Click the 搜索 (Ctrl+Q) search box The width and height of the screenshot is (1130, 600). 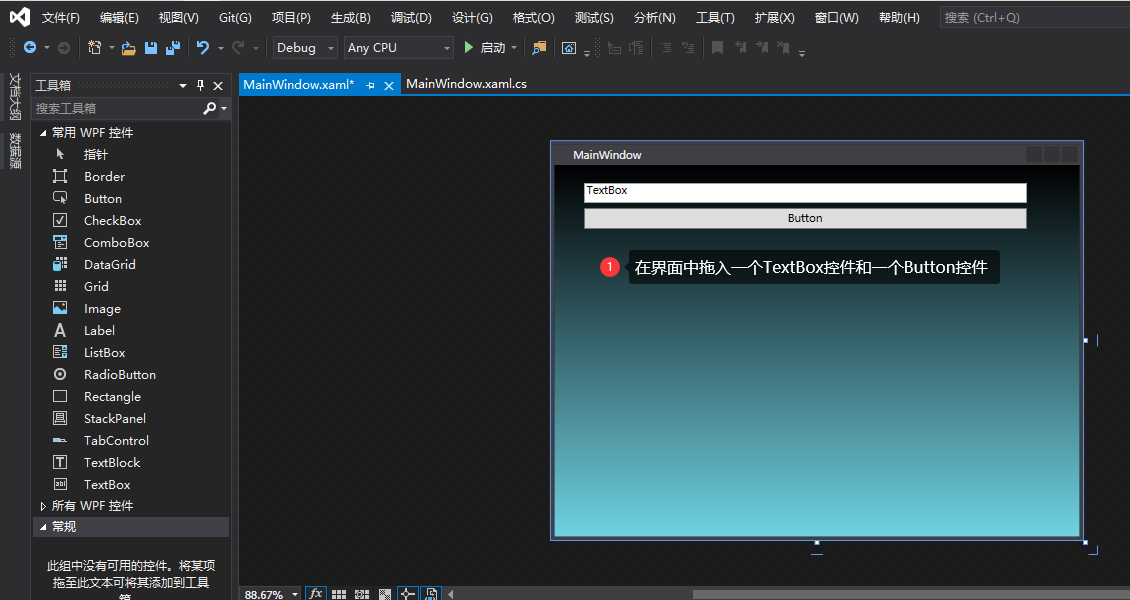(x=1035, y=17)
